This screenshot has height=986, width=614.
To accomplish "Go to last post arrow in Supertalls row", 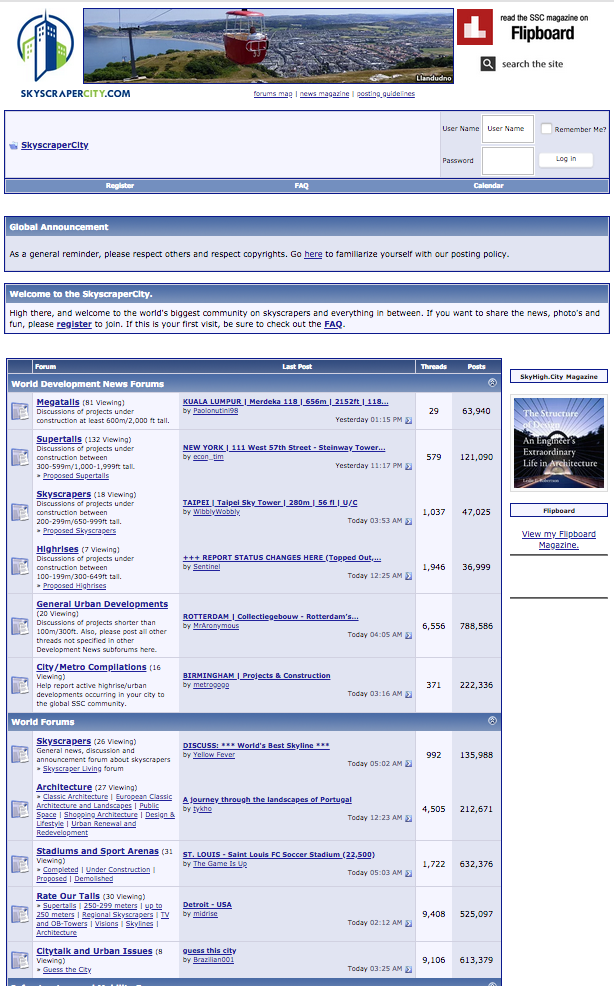I will pyautogui.click(x=408, y=466).
